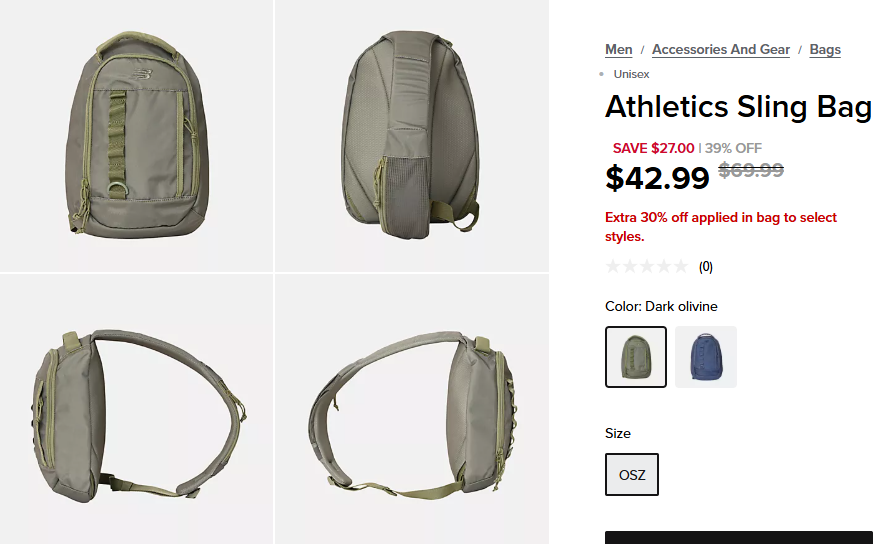Click the crossed-out $69.99 original price
The width and height of the screenshot is (883, 544).
point(751,170)
